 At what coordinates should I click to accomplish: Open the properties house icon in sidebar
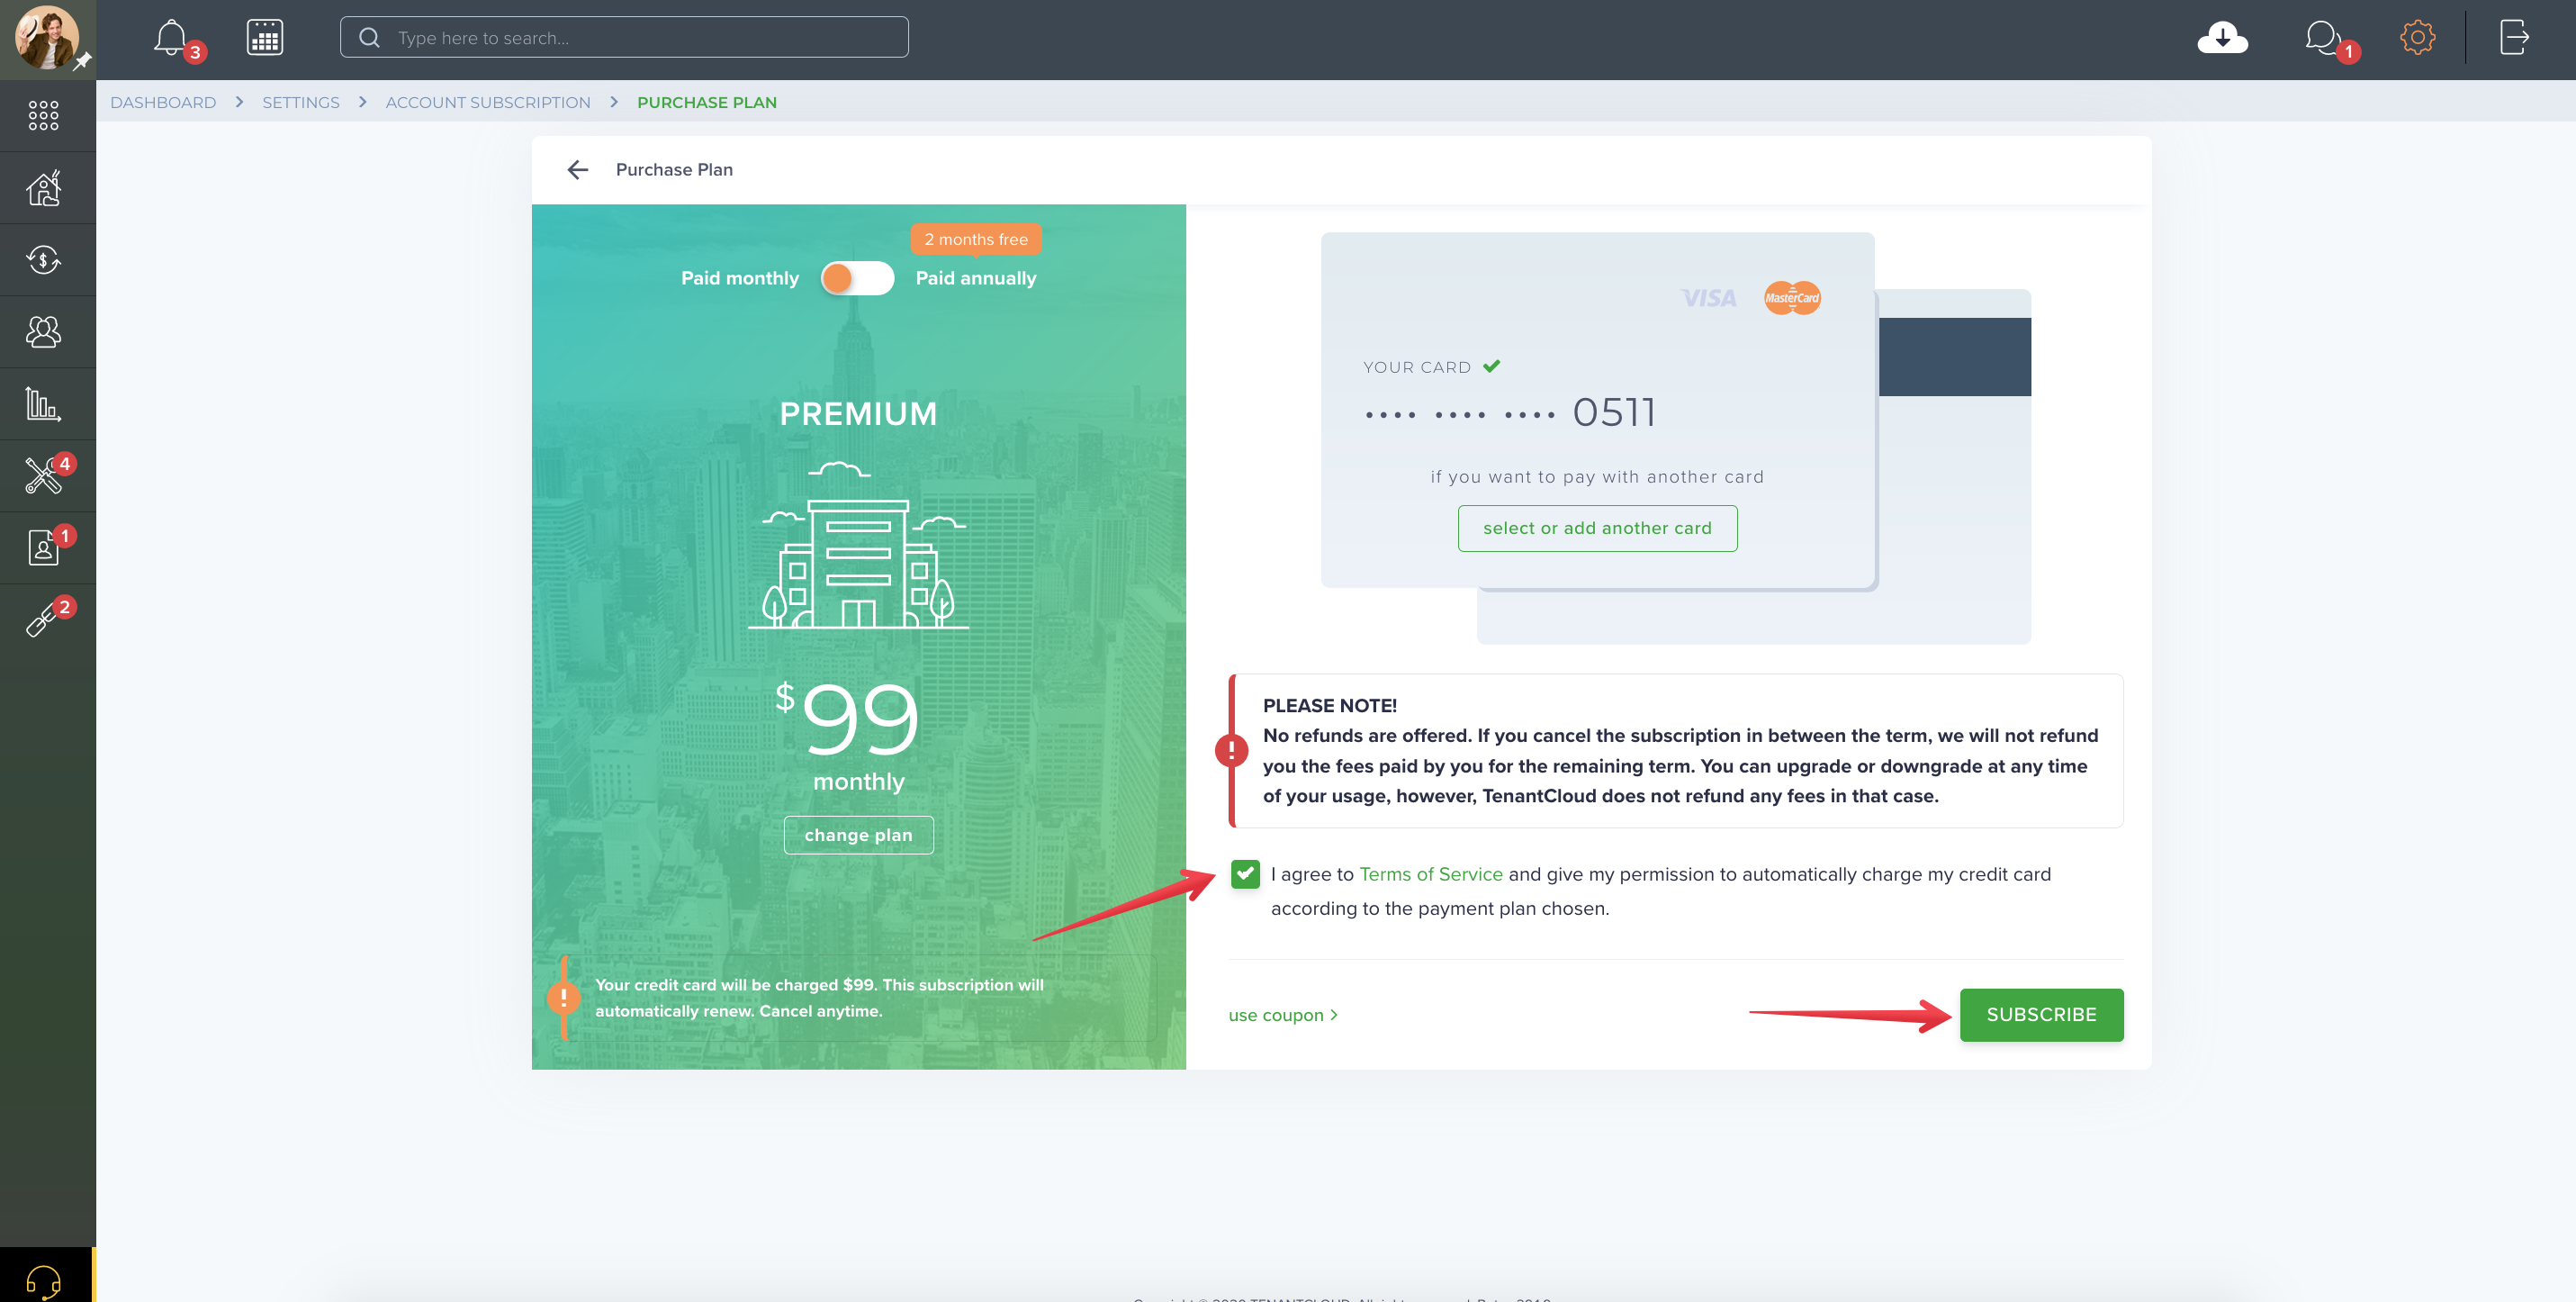tap(44, 188)
